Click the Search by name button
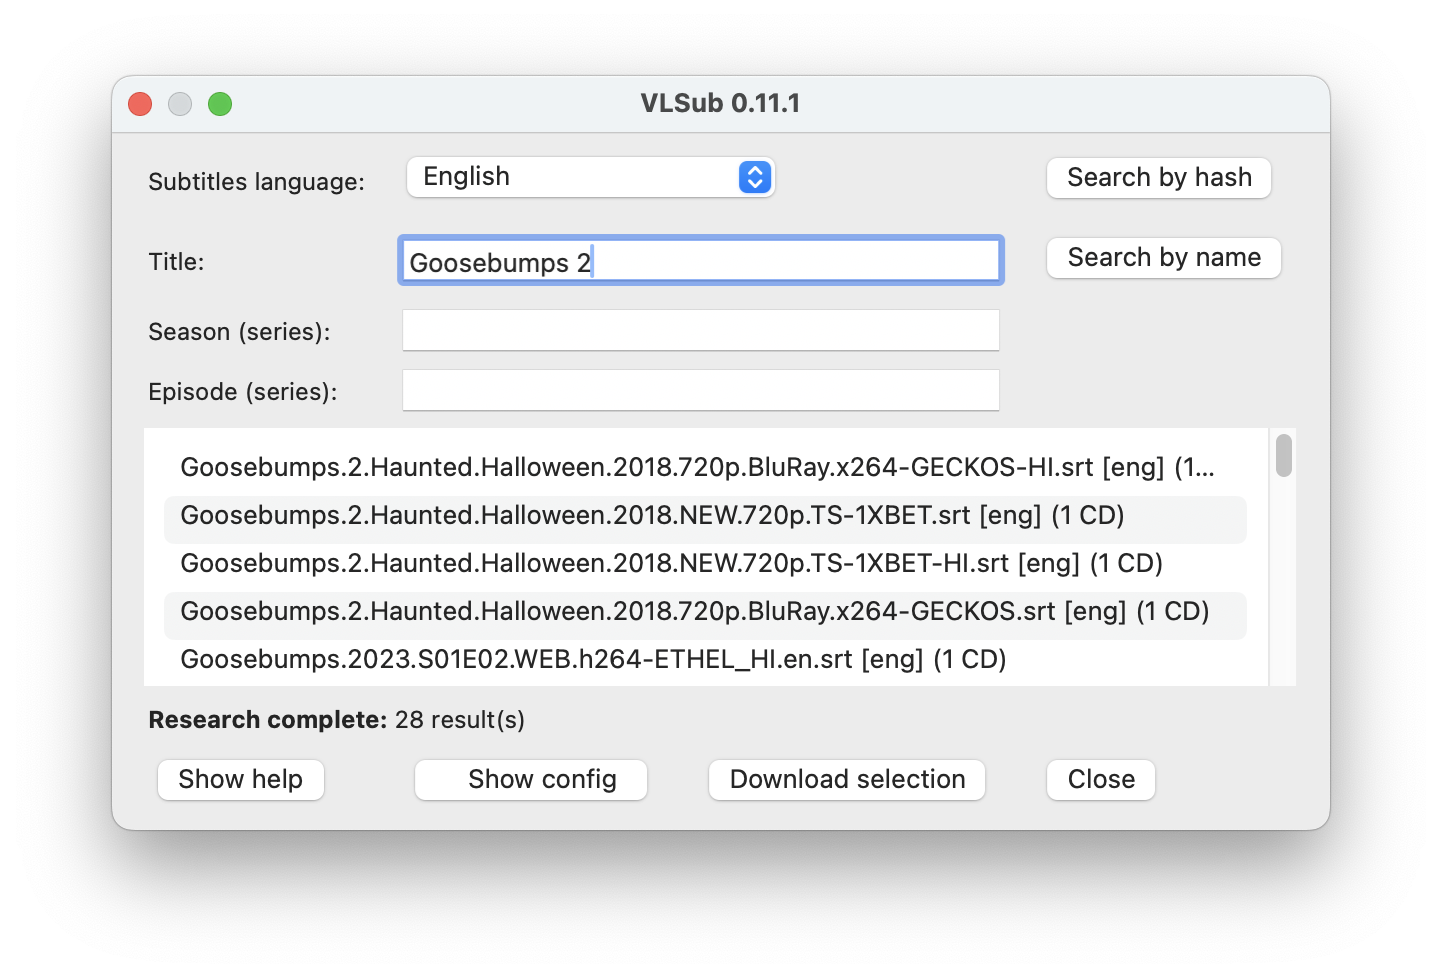This screenshot has width=1442, height=978. coord(1163,257)
